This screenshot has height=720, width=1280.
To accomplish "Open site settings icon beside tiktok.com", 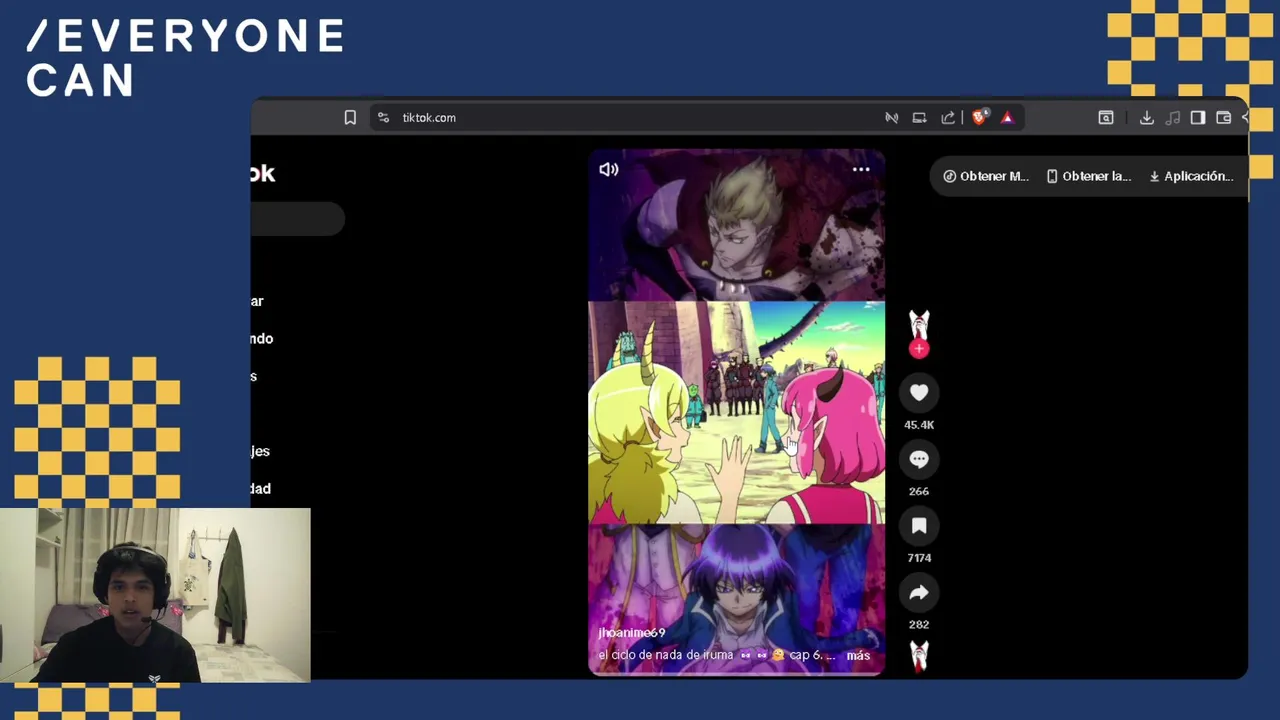I will pyautogui.click(x=383, y=118).
